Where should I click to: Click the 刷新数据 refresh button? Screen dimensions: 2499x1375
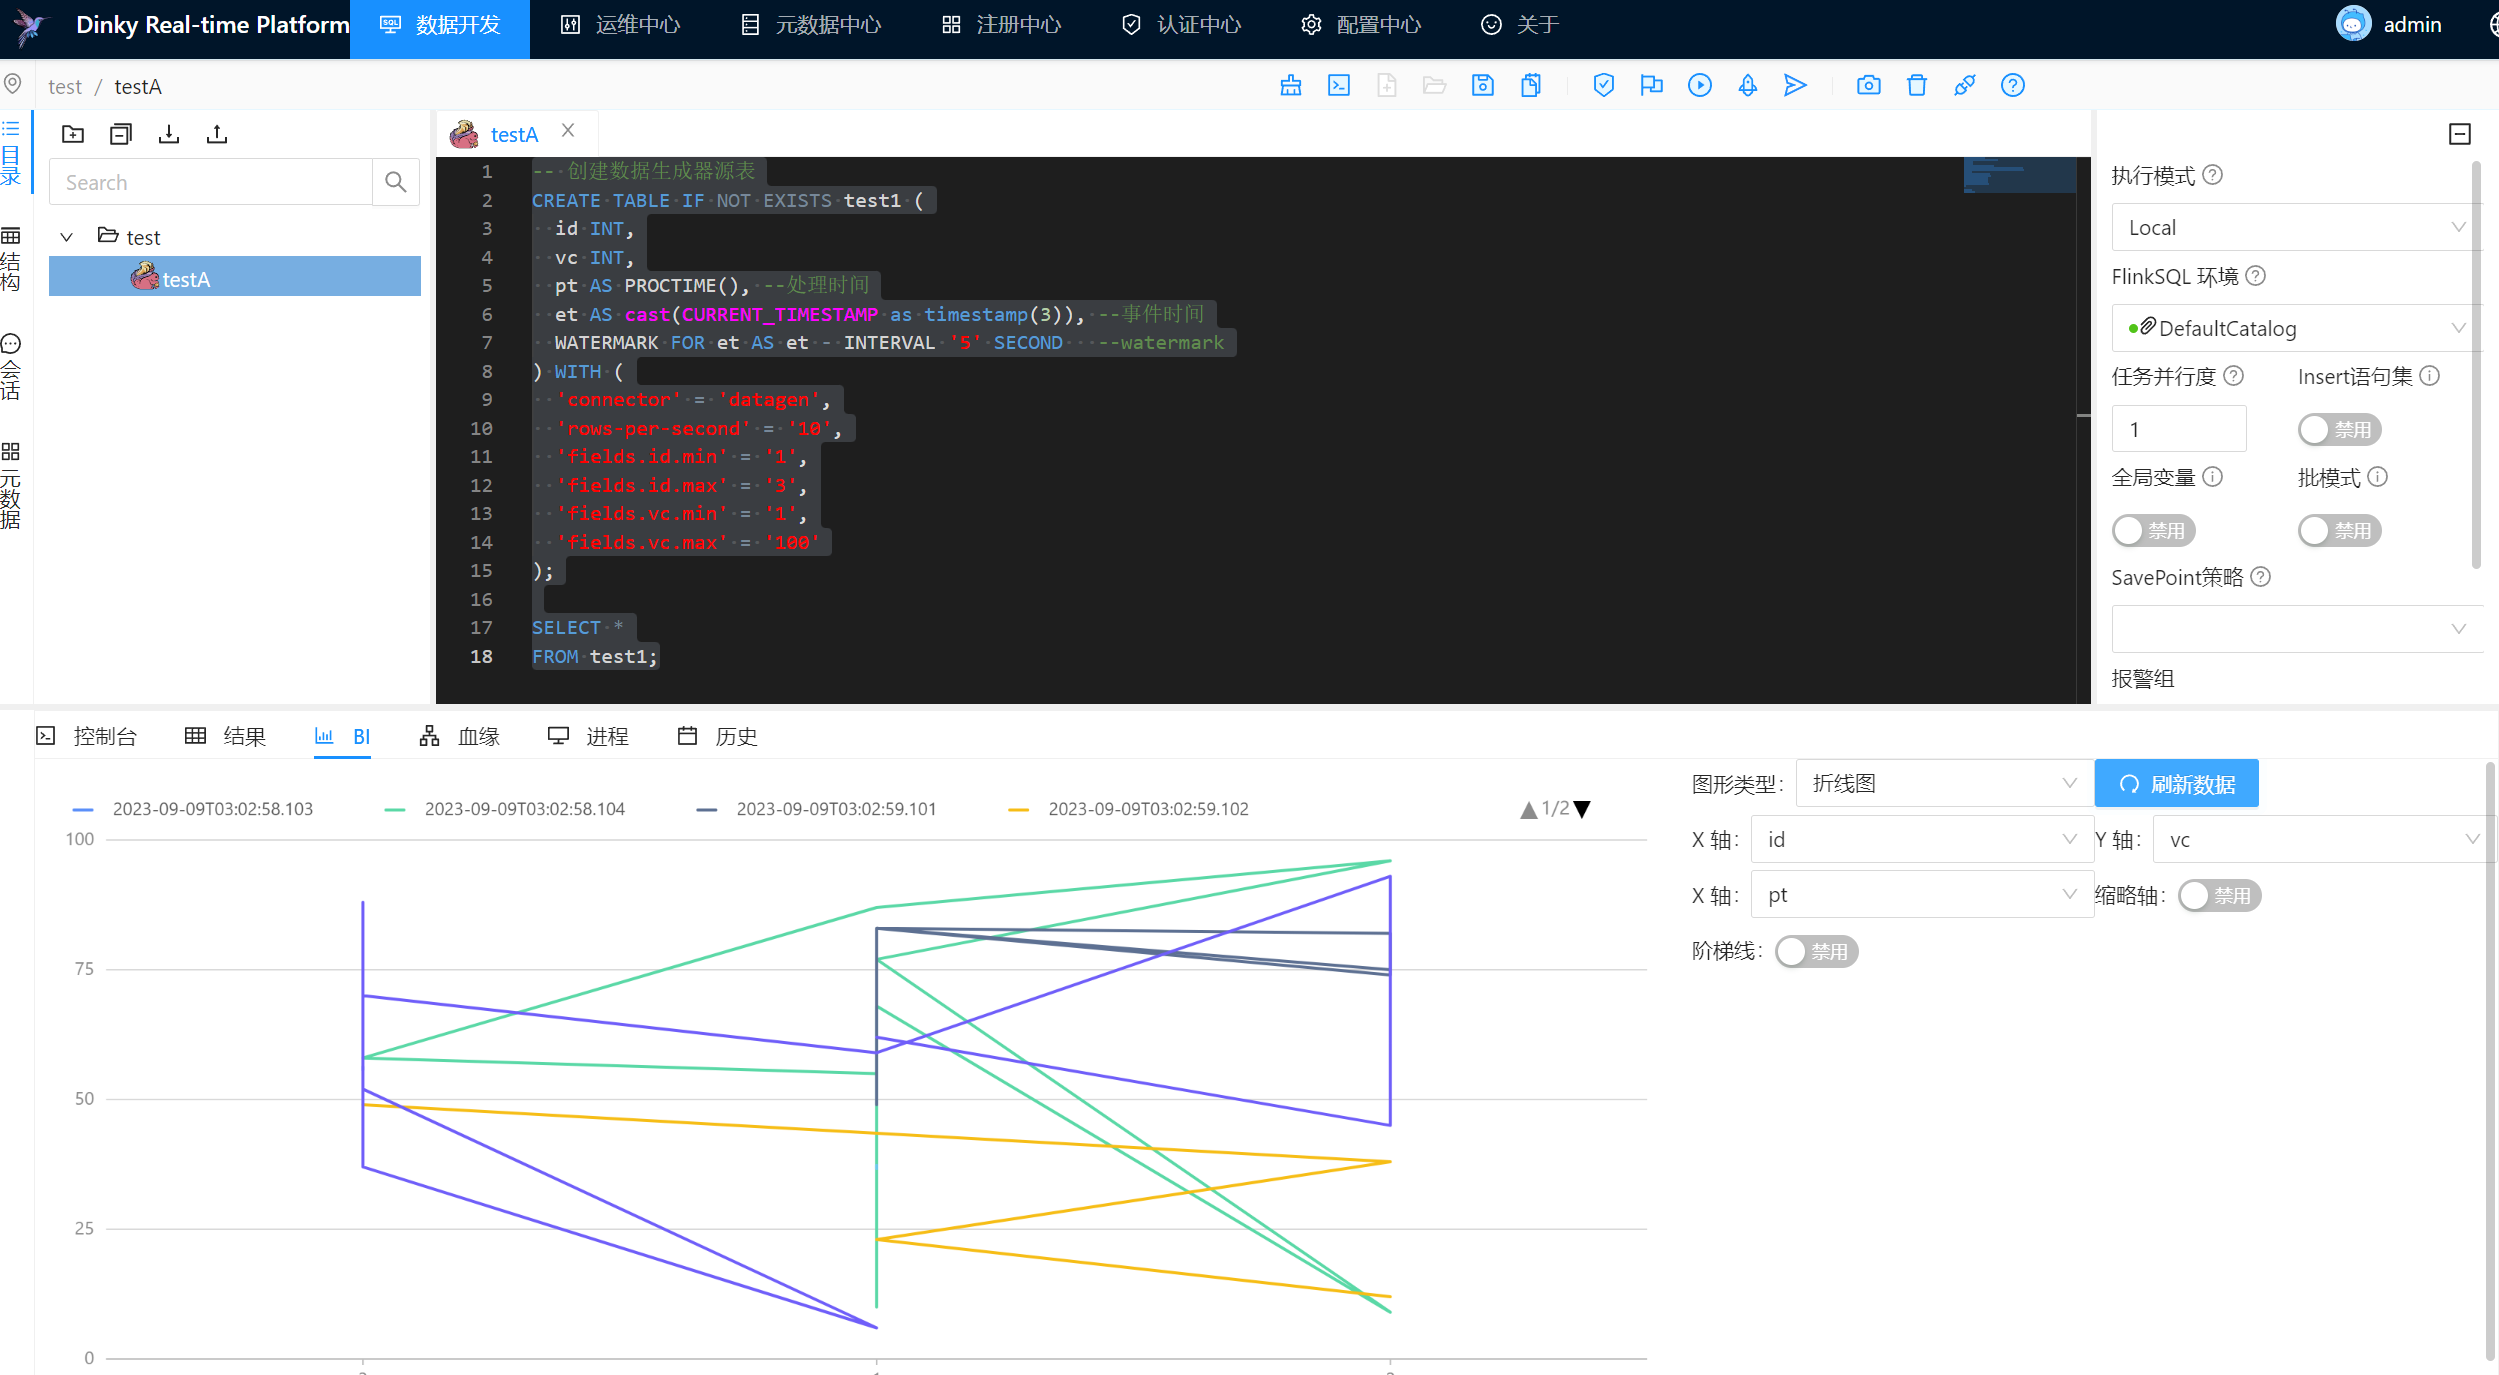tap(2177, 784)
